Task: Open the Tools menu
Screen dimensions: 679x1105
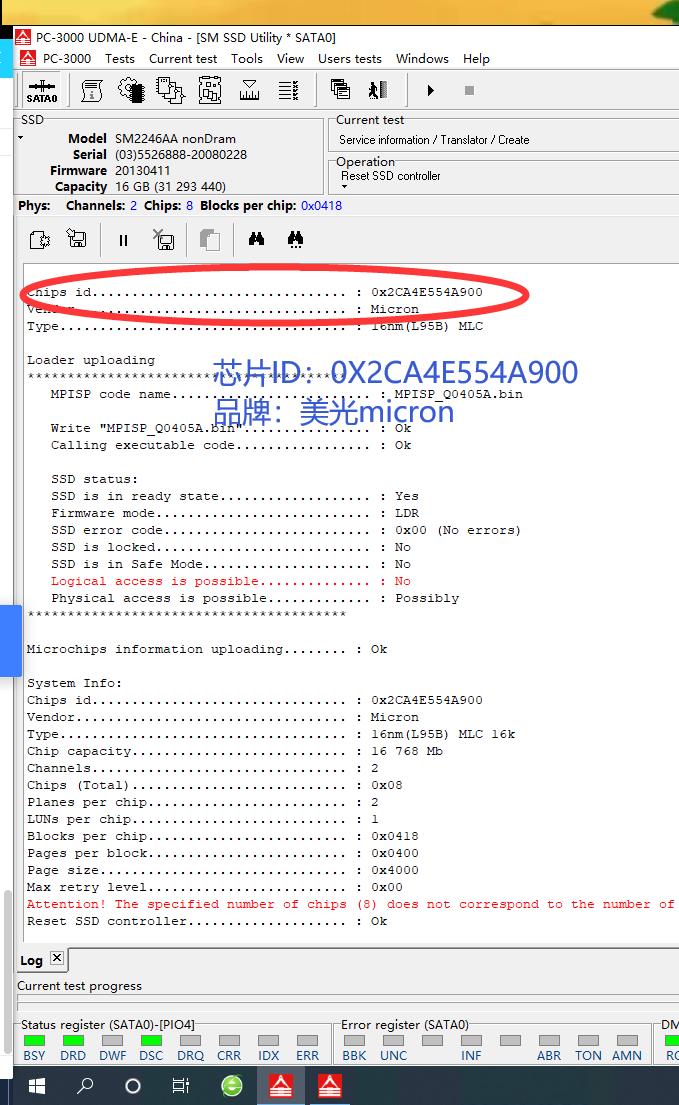Action: coord(247,58)
